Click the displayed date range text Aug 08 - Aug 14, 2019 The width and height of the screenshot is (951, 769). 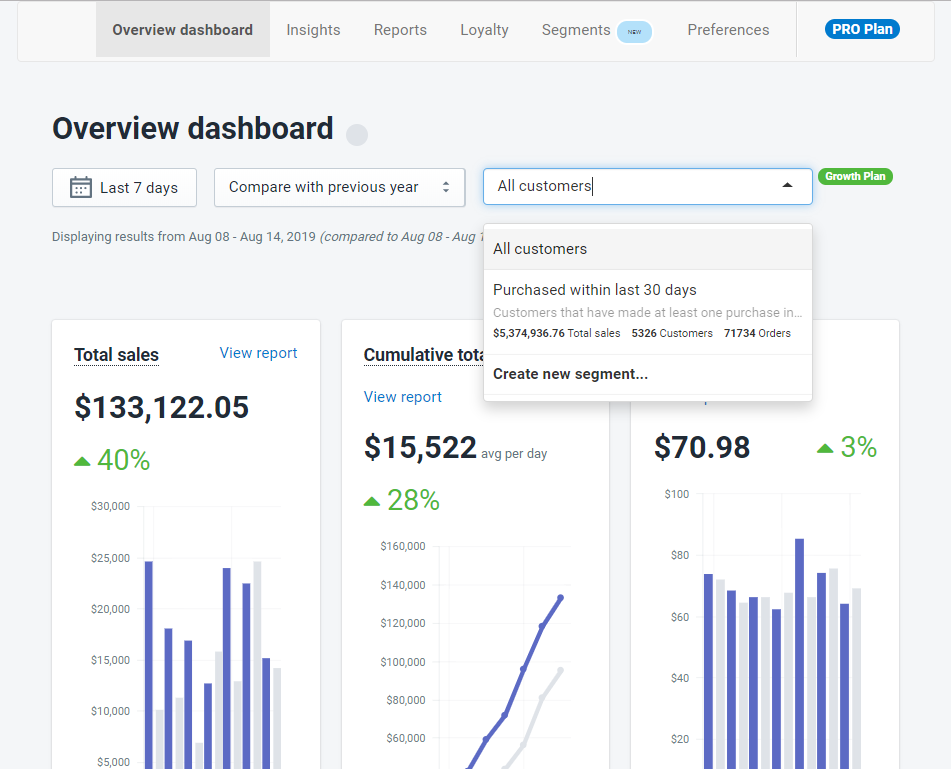252,237
